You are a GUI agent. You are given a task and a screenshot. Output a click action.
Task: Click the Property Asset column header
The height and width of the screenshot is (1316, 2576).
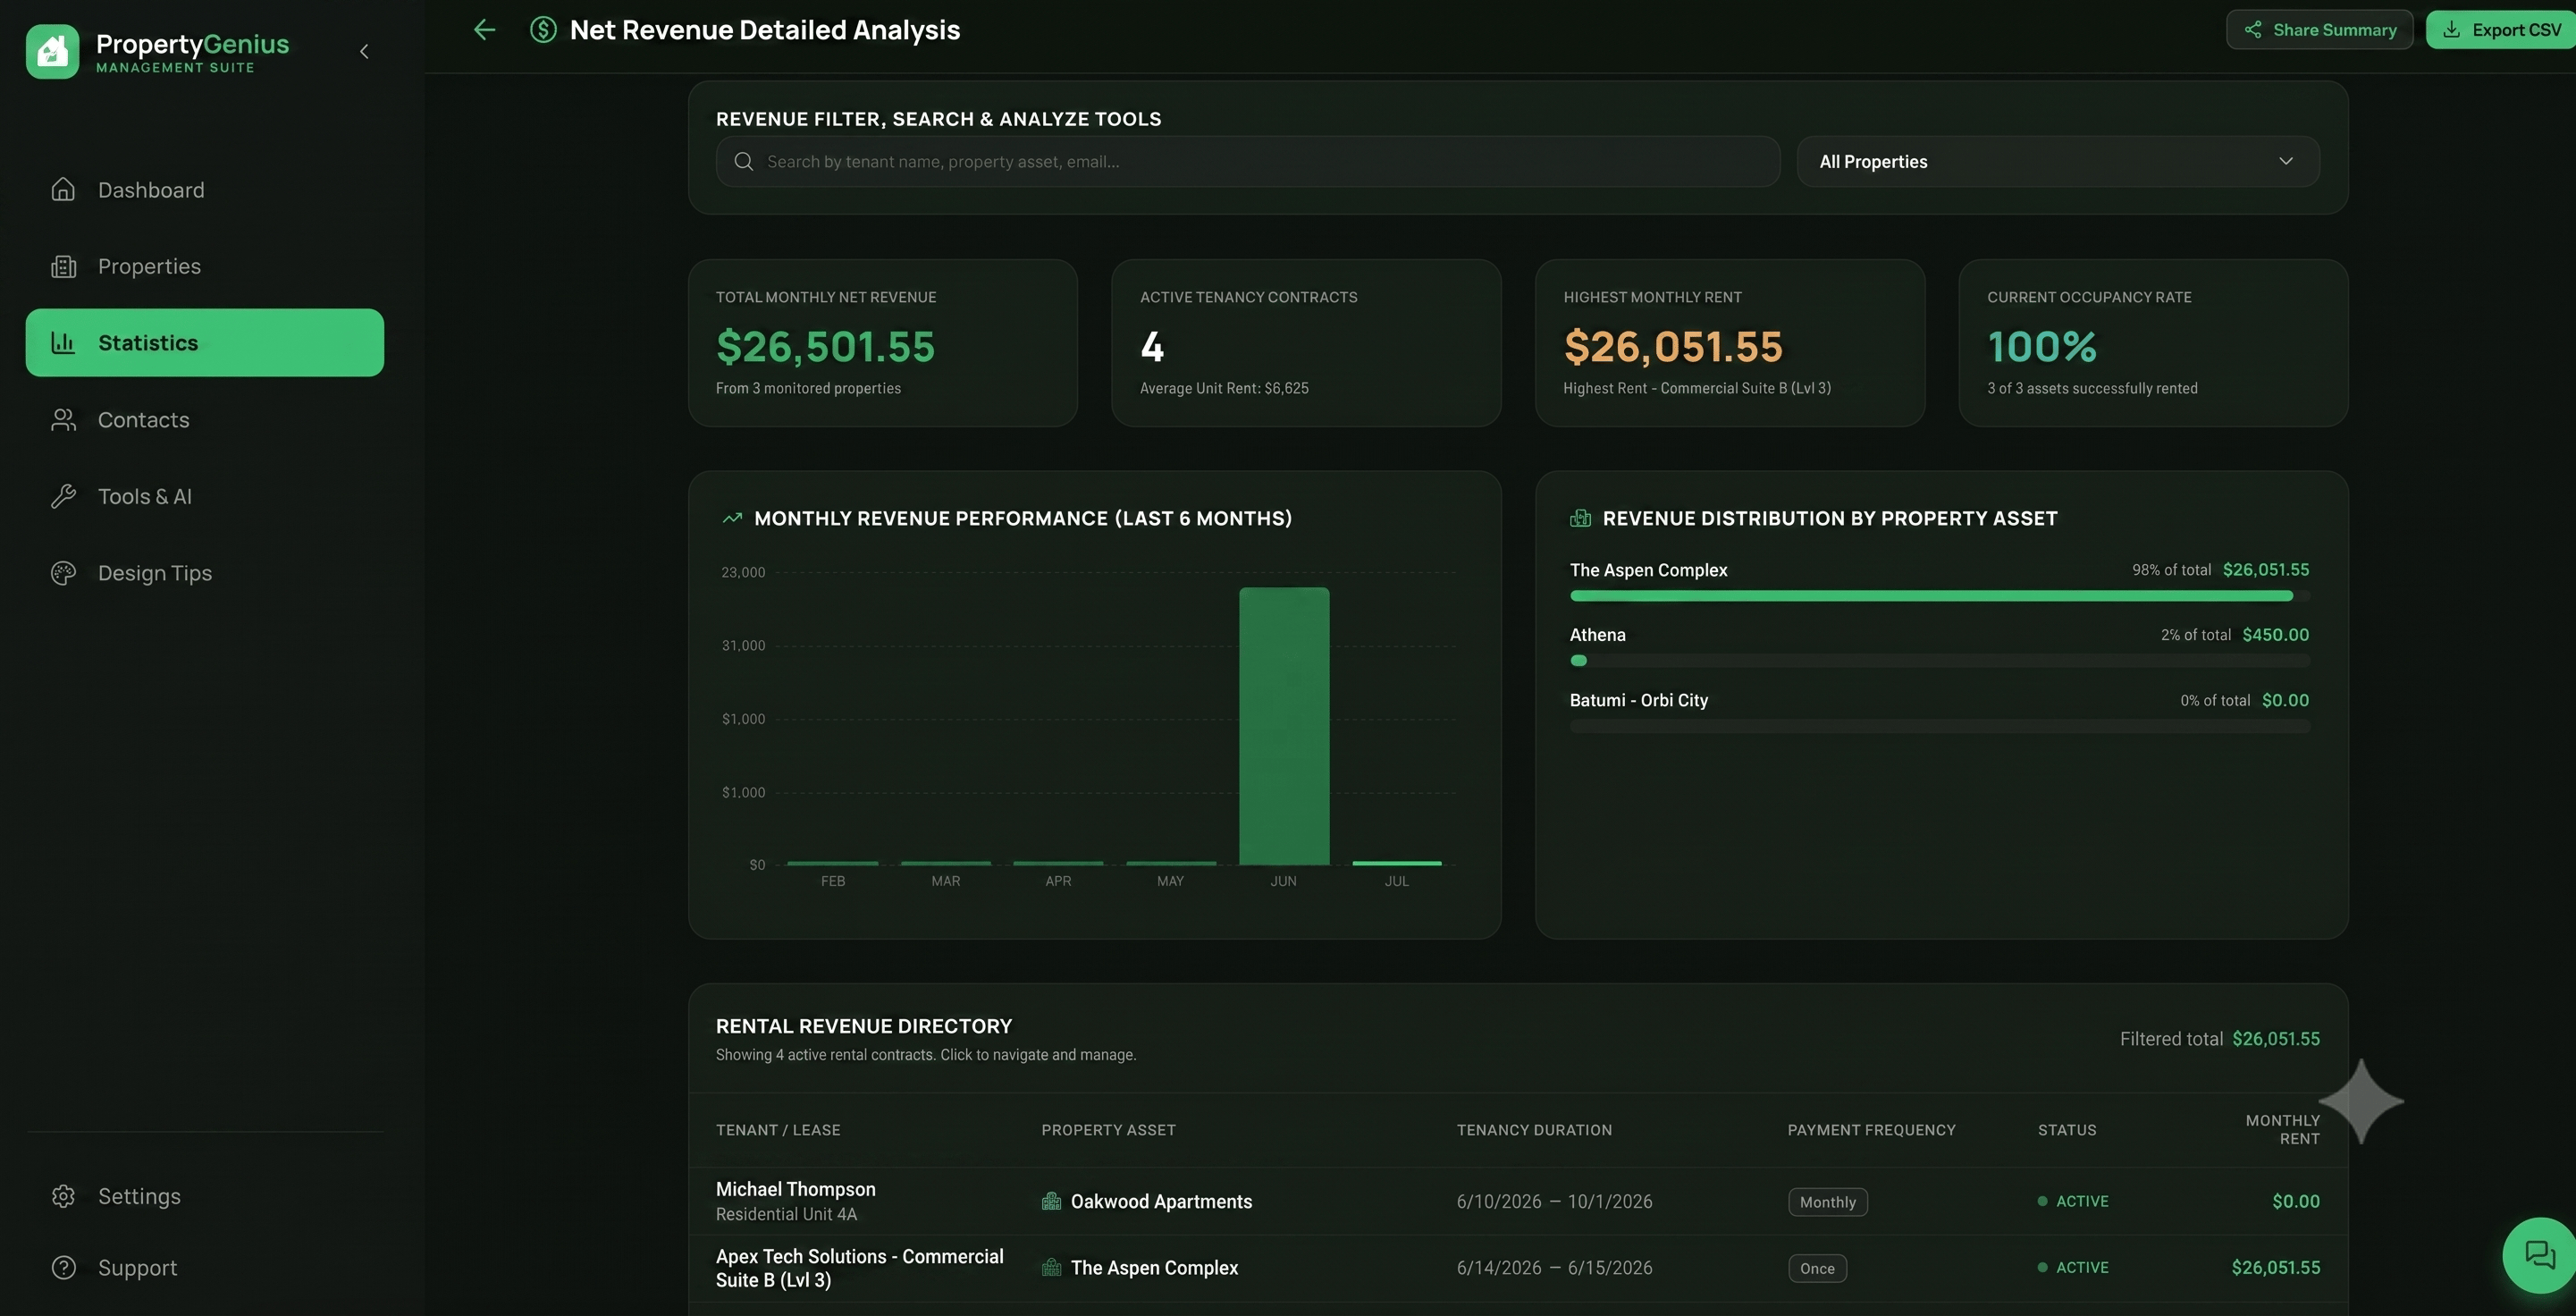tap(1108, 1130)
